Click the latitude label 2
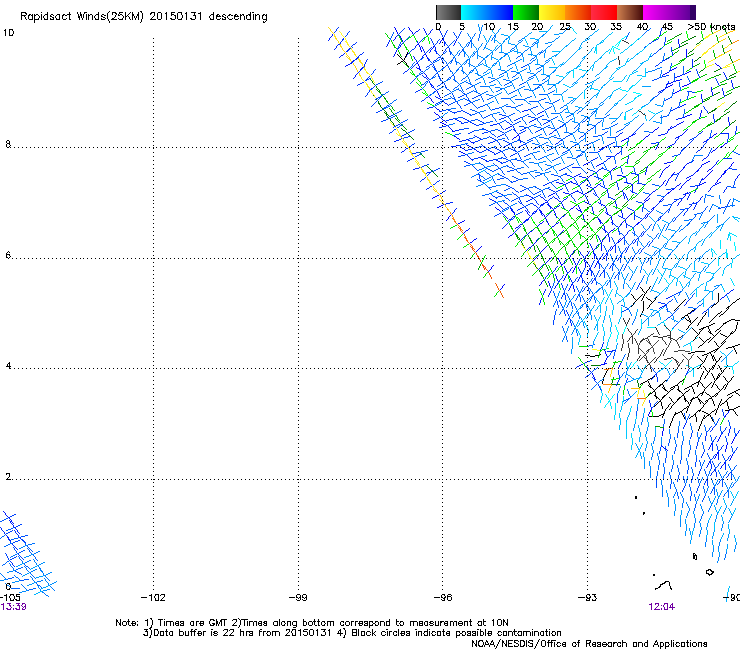The image size is (740, 650). click(8, 477)
